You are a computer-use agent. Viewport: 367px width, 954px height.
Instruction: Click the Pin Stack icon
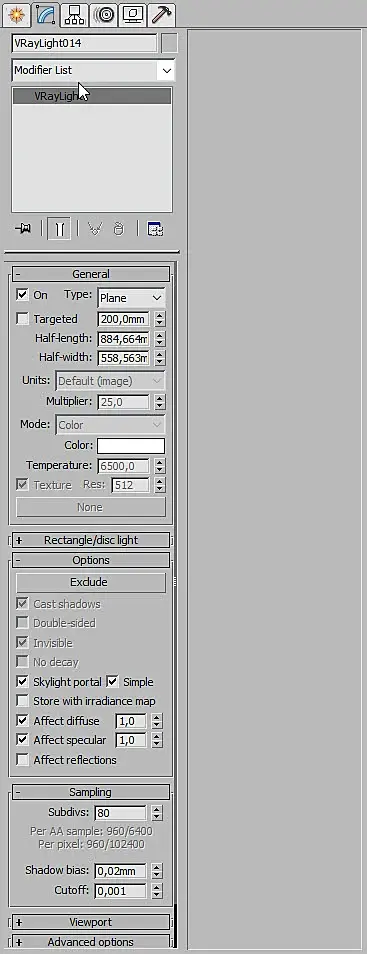point(23,229)
